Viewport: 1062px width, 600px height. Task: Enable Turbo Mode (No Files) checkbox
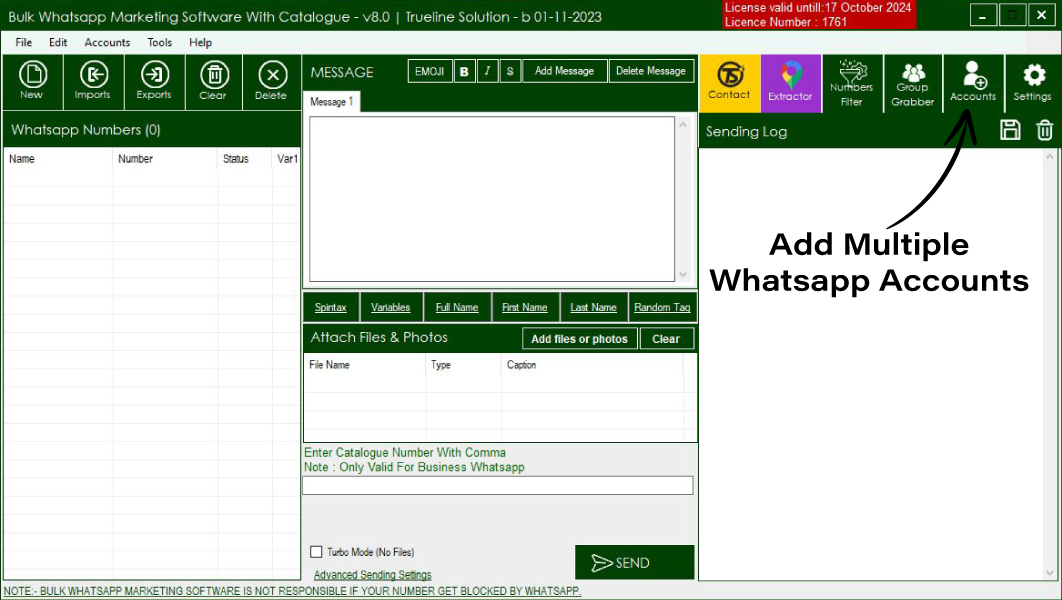point(316,552)
